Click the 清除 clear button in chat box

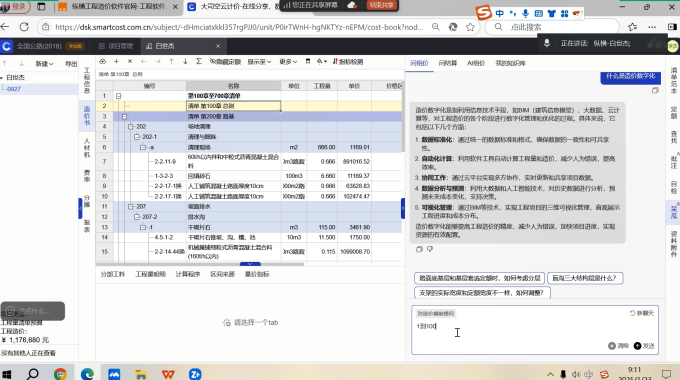point(618,346)
